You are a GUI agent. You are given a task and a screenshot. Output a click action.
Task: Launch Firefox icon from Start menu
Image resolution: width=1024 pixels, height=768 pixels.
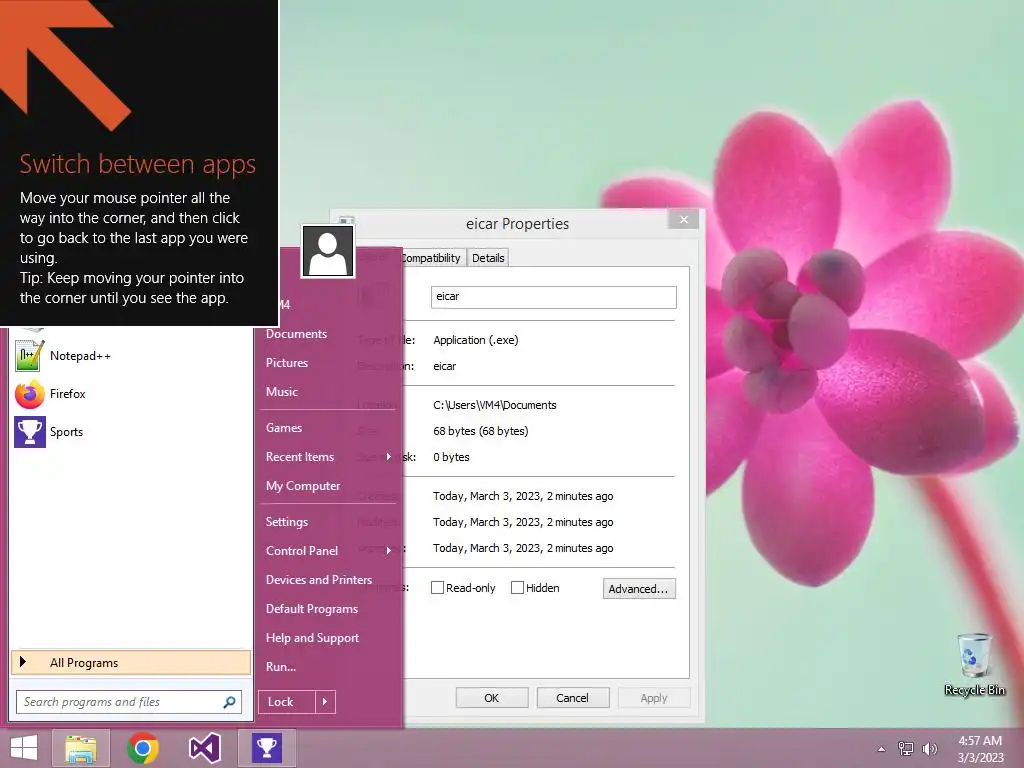[29, 394]
